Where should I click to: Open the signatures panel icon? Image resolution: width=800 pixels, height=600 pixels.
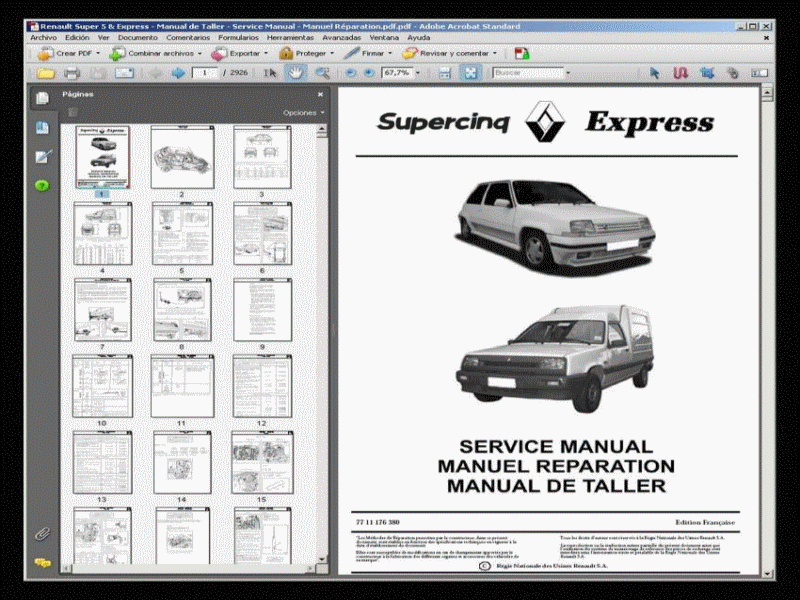coord(42,157)
